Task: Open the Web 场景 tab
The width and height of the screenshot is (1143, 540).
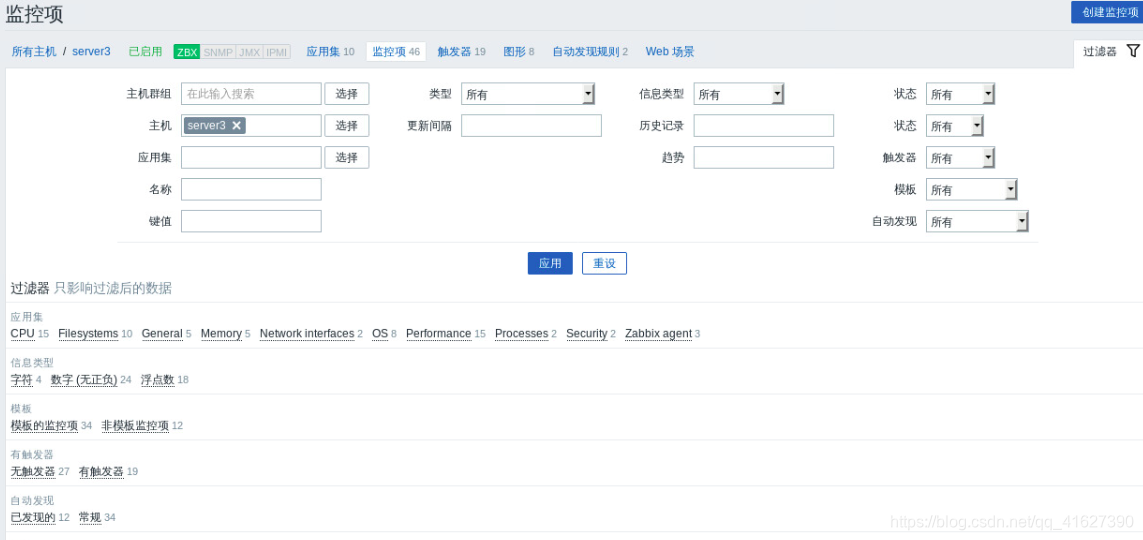Action: (x=670, y=52)
